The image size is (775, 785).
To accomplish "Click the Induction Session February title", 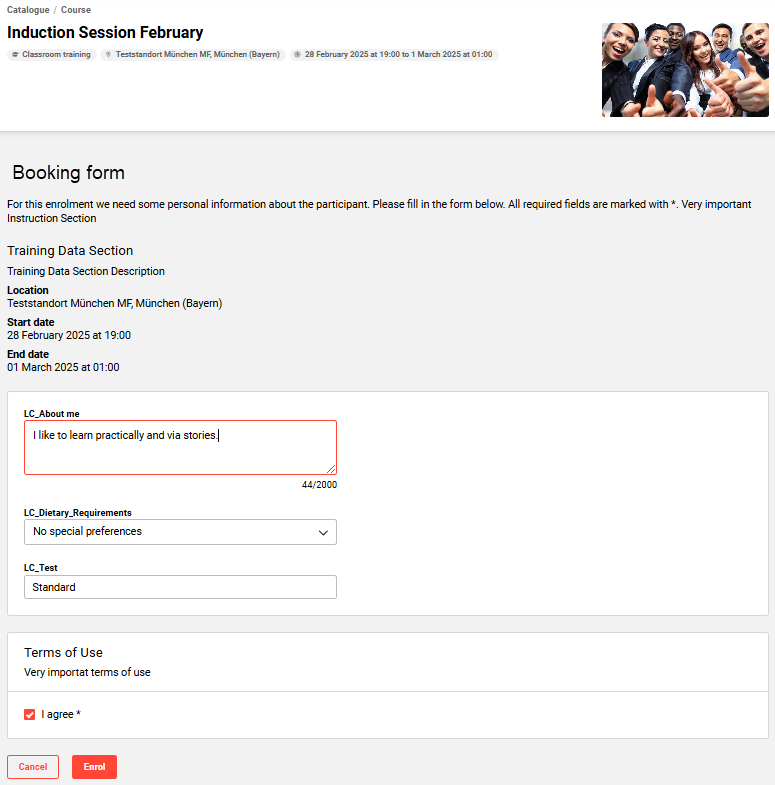I will (x=105, y=33).
